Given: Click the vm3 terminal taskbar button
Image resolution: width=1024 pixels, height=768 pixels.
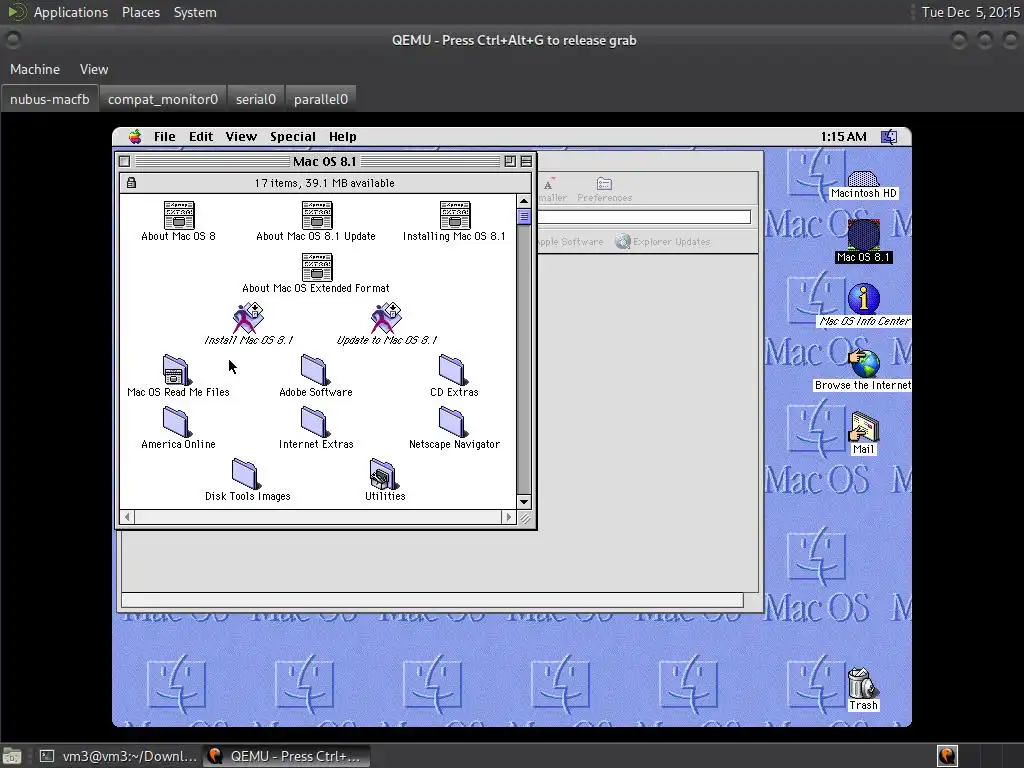Looking at the screenshot, I should click(118, 756).
